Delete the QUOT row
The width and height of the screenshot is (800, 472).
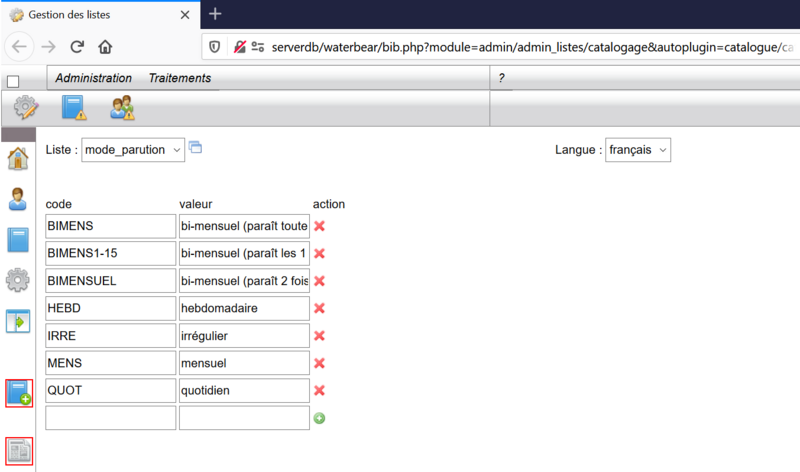coord(319,390)
